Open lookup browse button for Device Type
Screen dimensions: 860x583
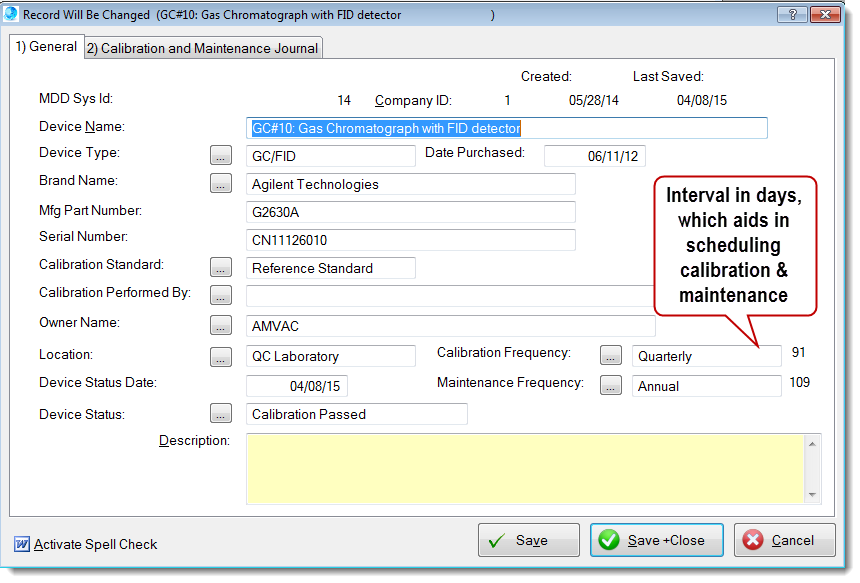click(x=221, y=155)
